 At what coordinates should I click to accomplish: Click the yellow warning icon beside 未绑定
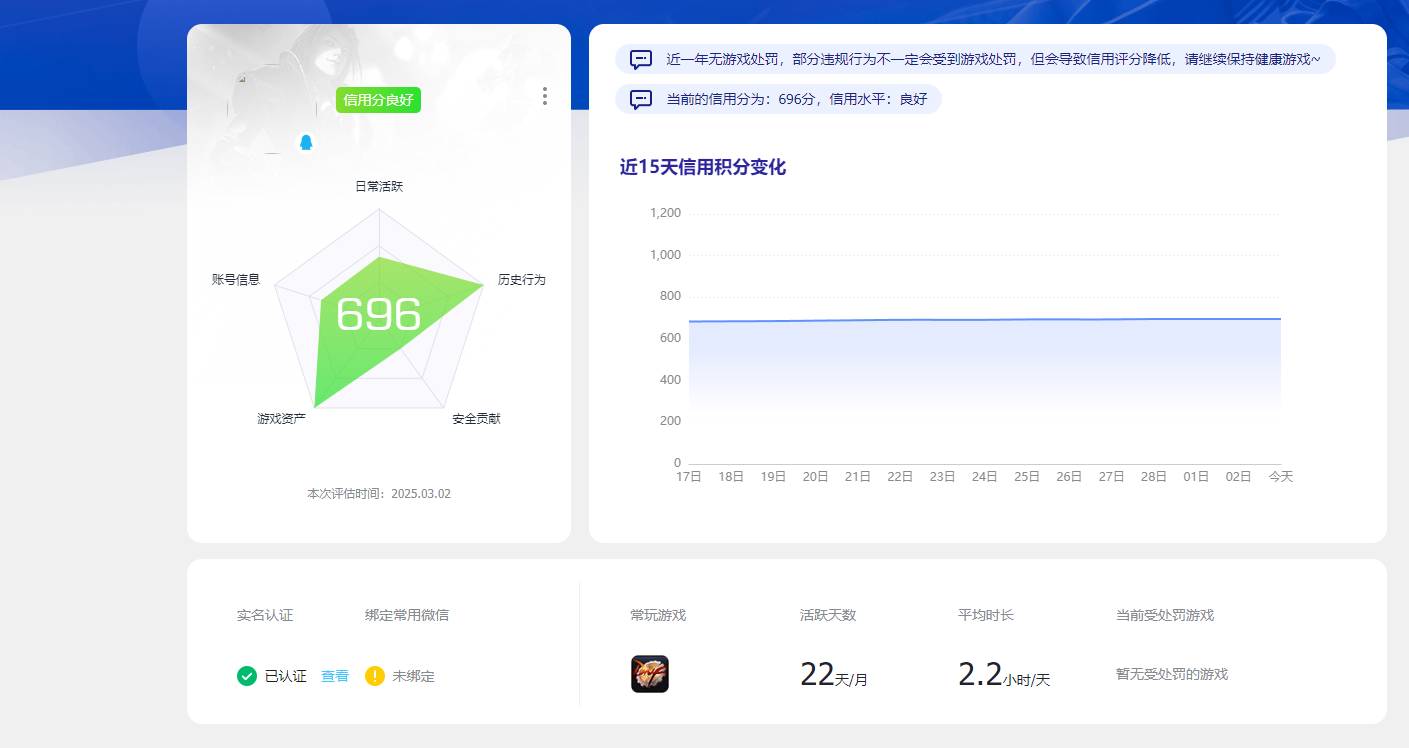click(x=373, y=676)
